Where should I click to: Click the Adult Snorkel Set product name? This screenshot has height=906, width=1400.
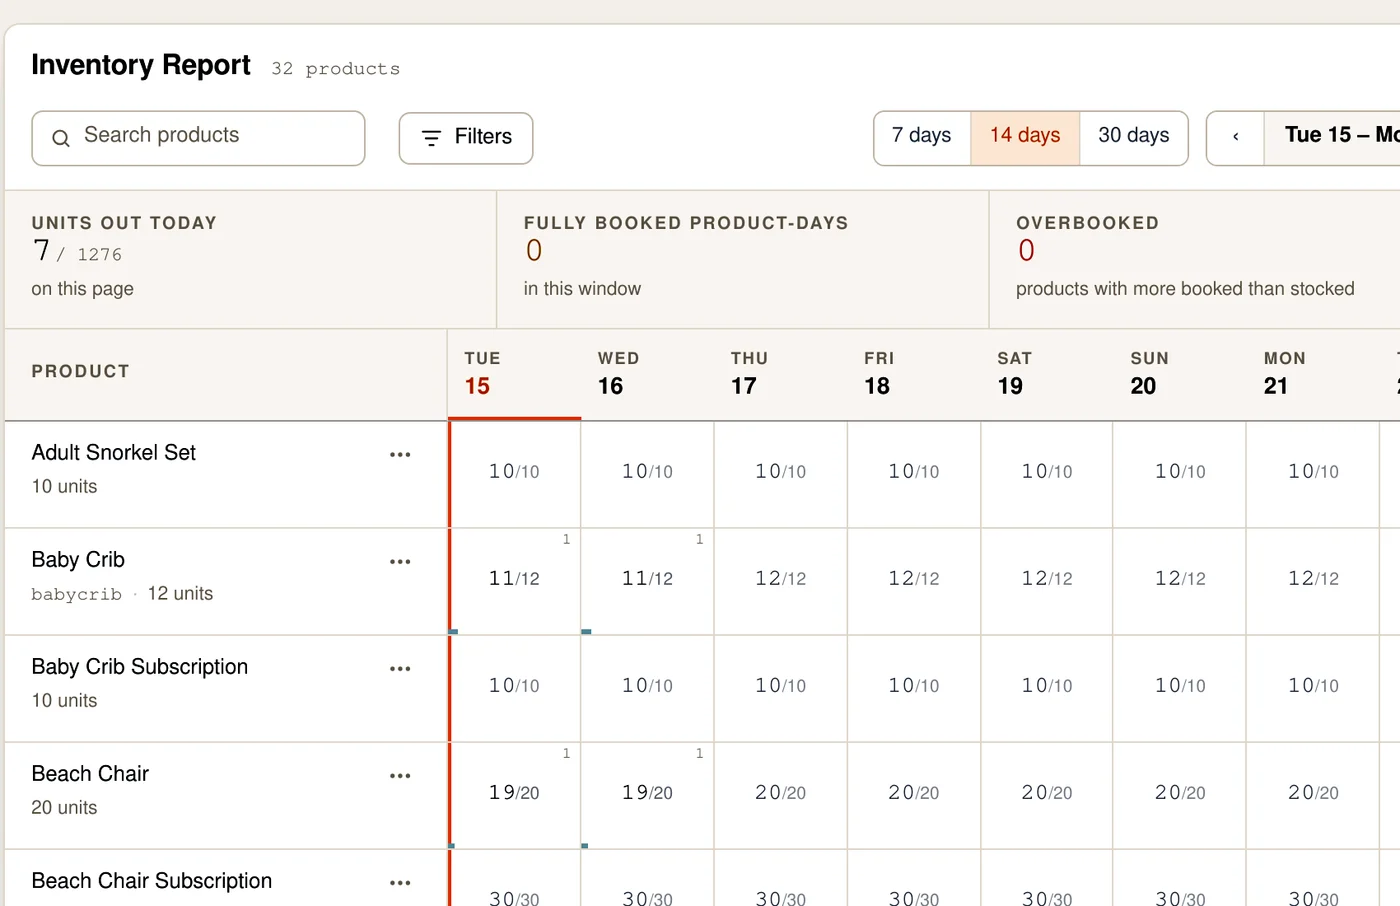114,453
